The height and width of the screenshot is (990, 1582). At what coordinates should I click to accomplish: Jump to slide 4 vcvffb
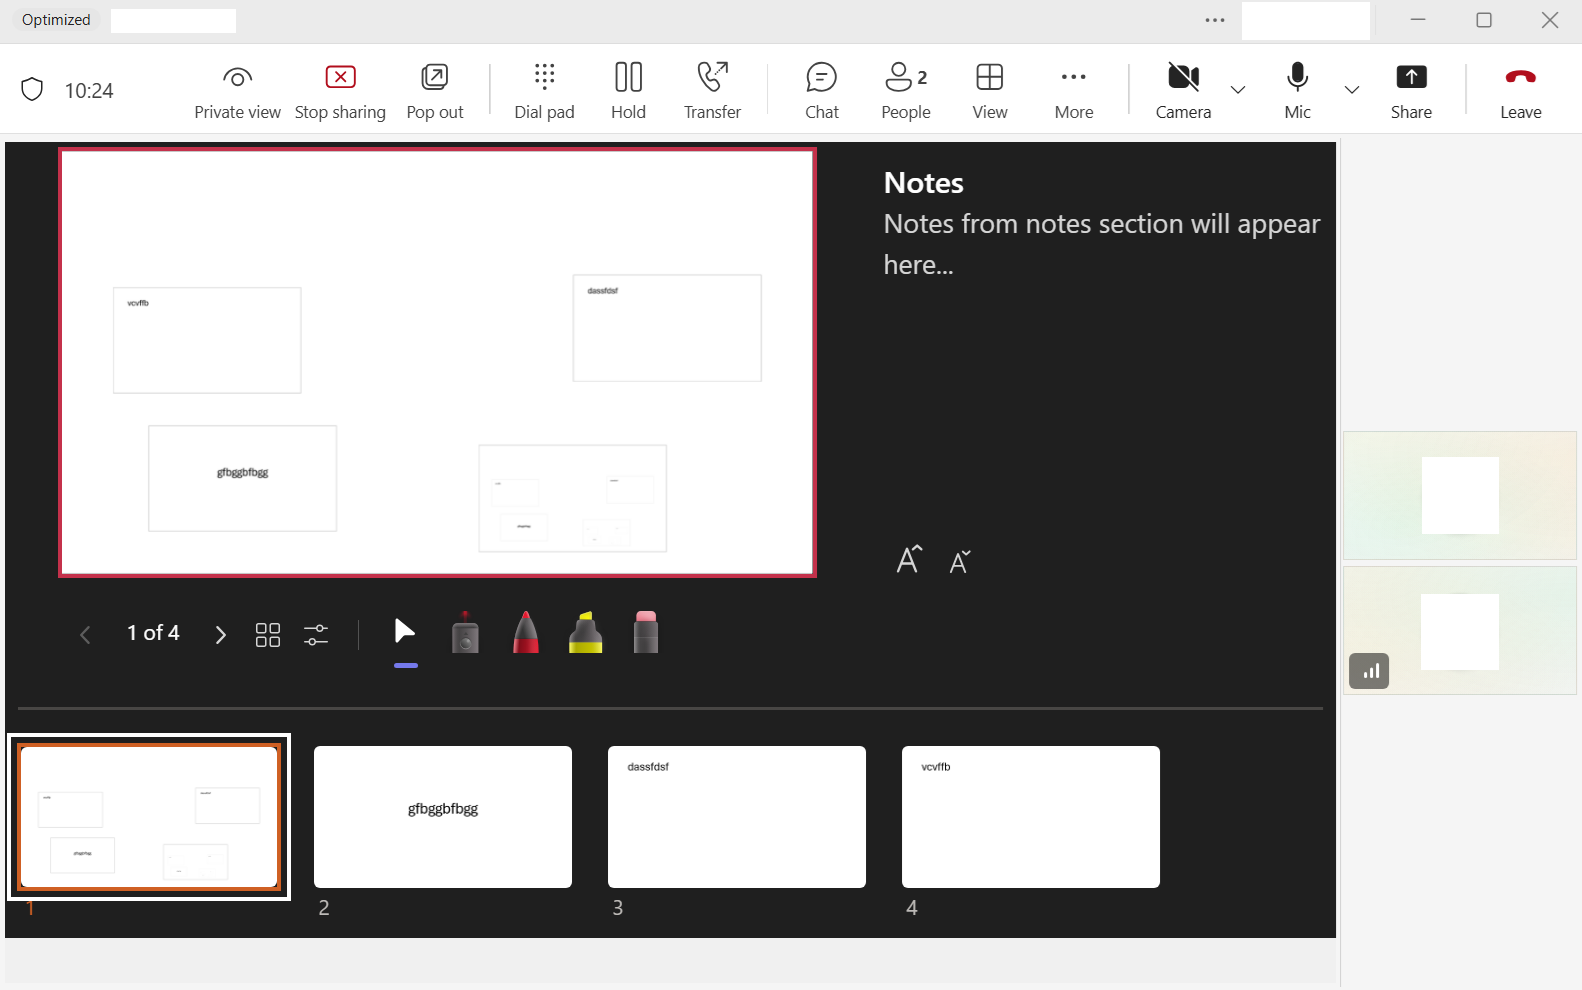pyautogui.click(x=1031, y=817)
